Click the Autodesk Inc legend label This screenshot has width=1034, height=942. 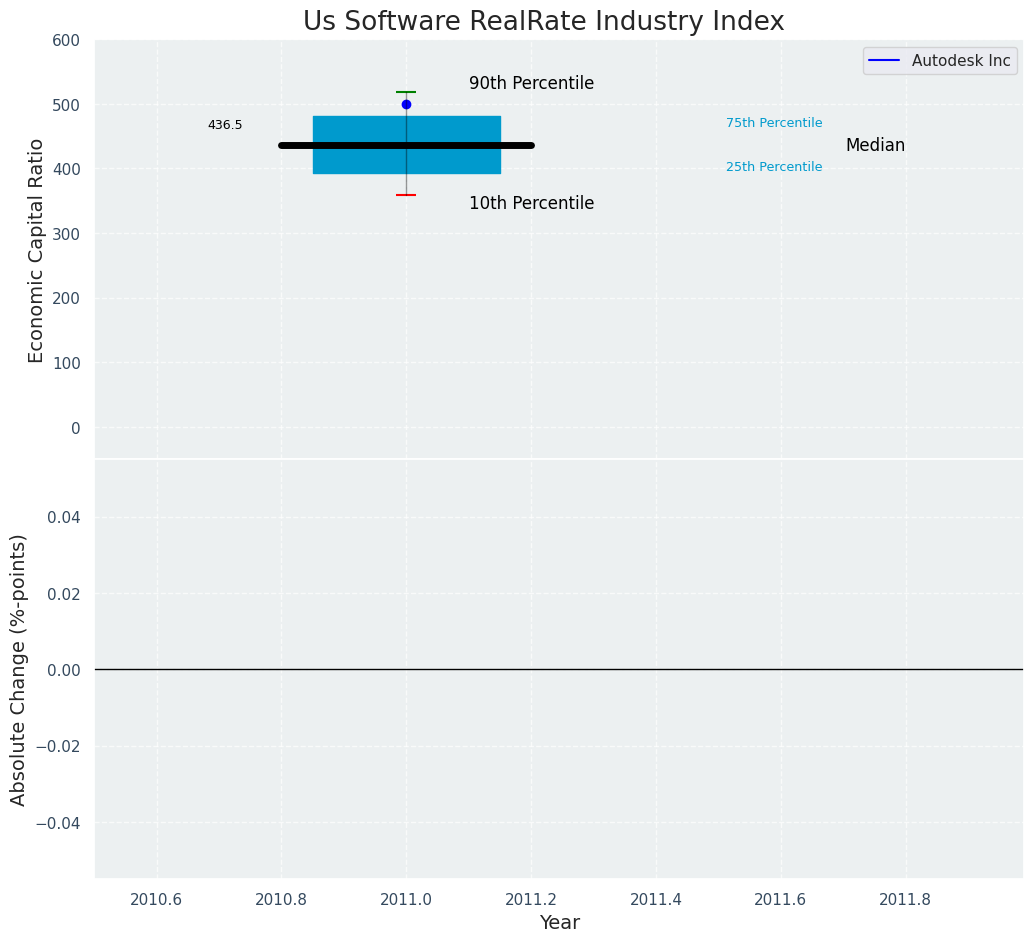[960, 61]
